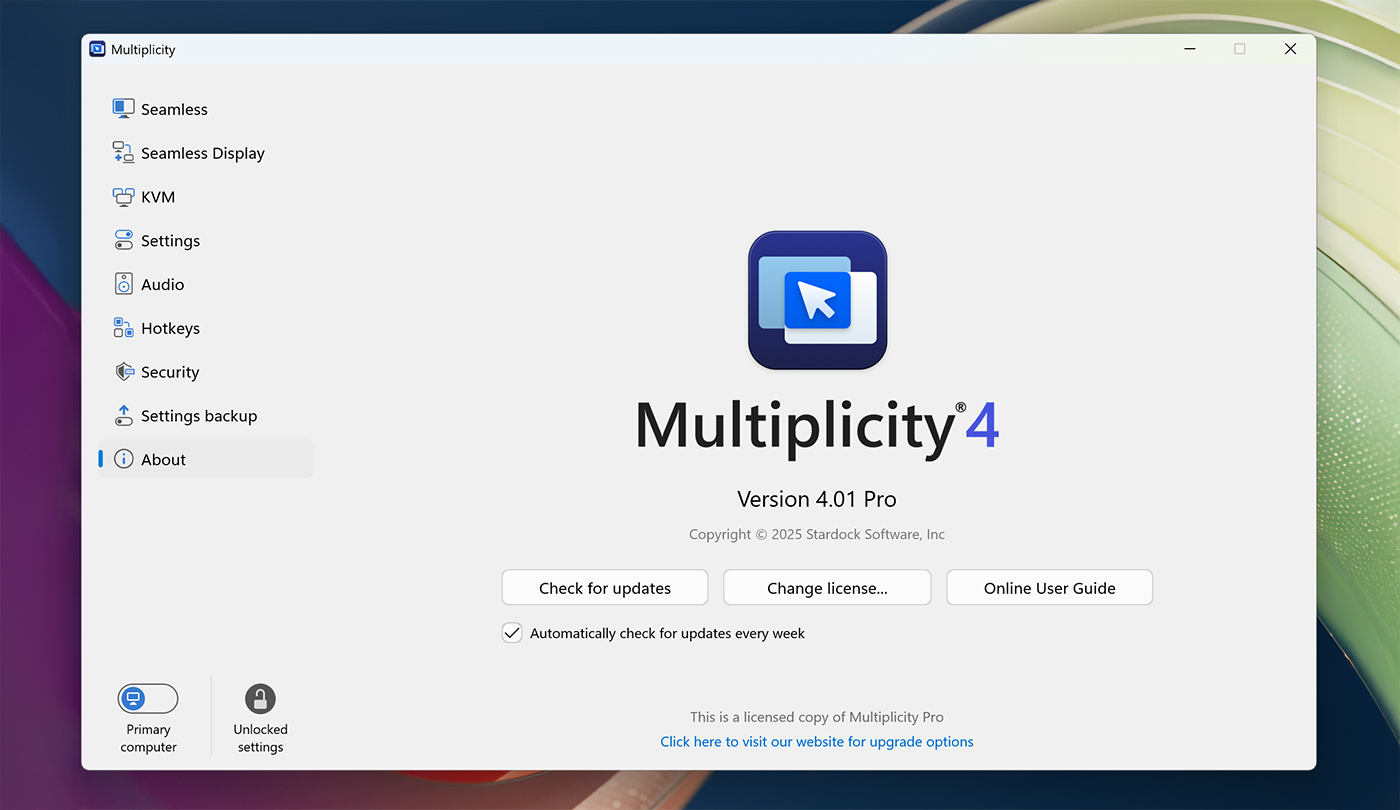Click the Security shield icon

[x=122, y=371]
